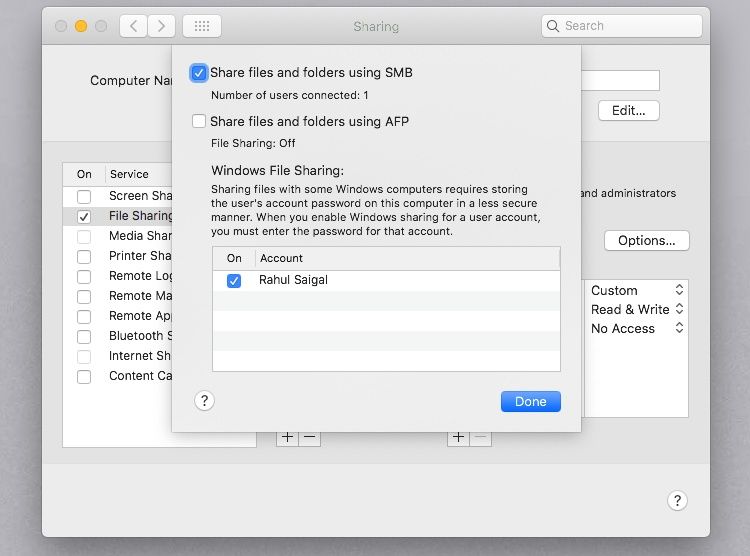Screen dimensions: 750x556
Task: Select the Content Caching service row
Action: [140, 376]
